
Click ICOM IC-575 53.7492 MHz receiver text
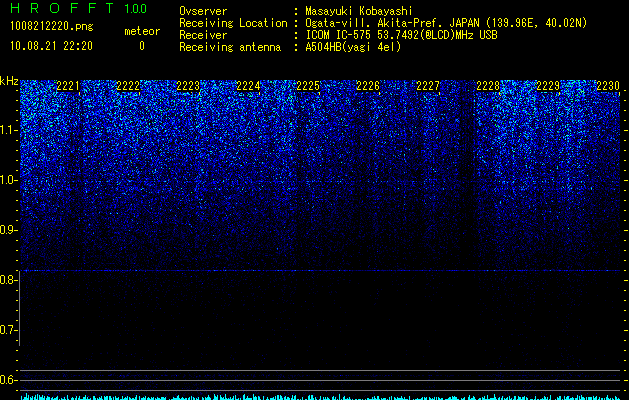pyautogui.click(x=402, y=35)
